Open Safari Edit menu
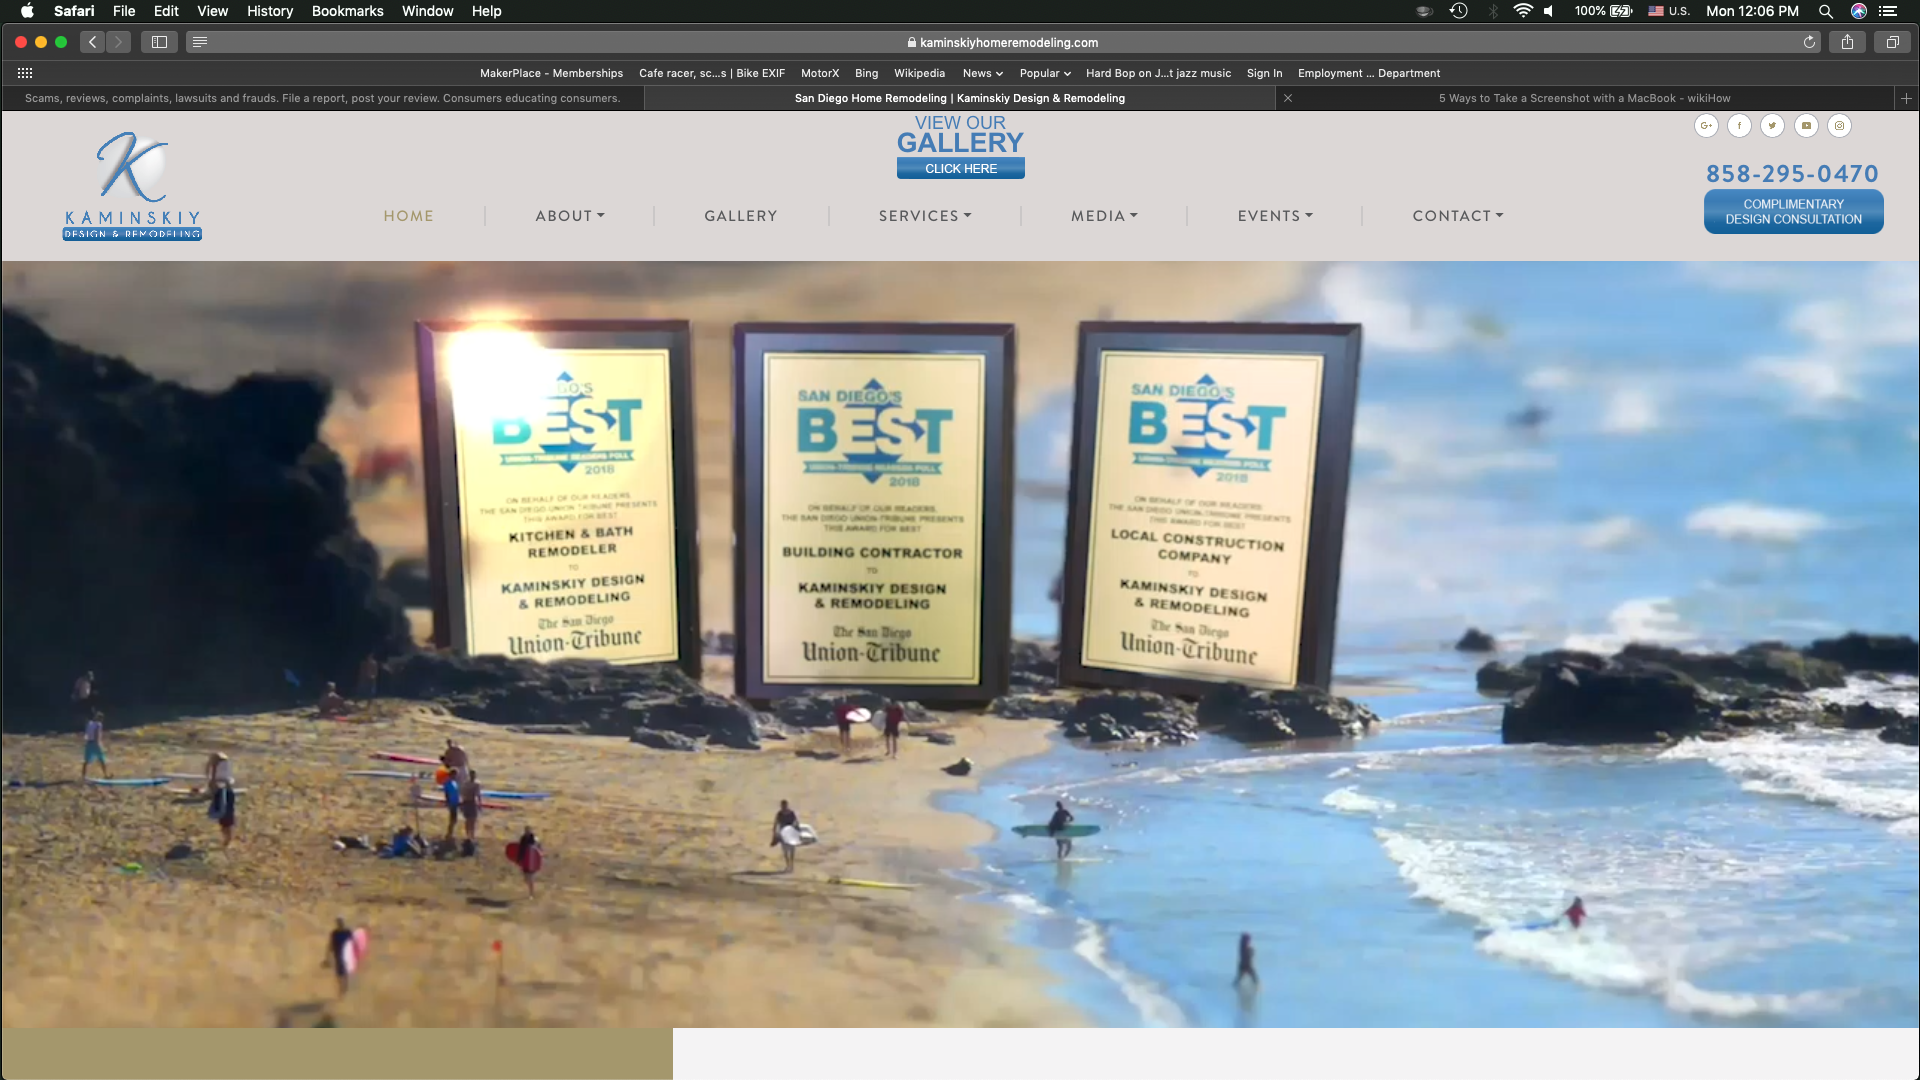The width and height of the screenshot is (1920, 1080). coord(166,11)
